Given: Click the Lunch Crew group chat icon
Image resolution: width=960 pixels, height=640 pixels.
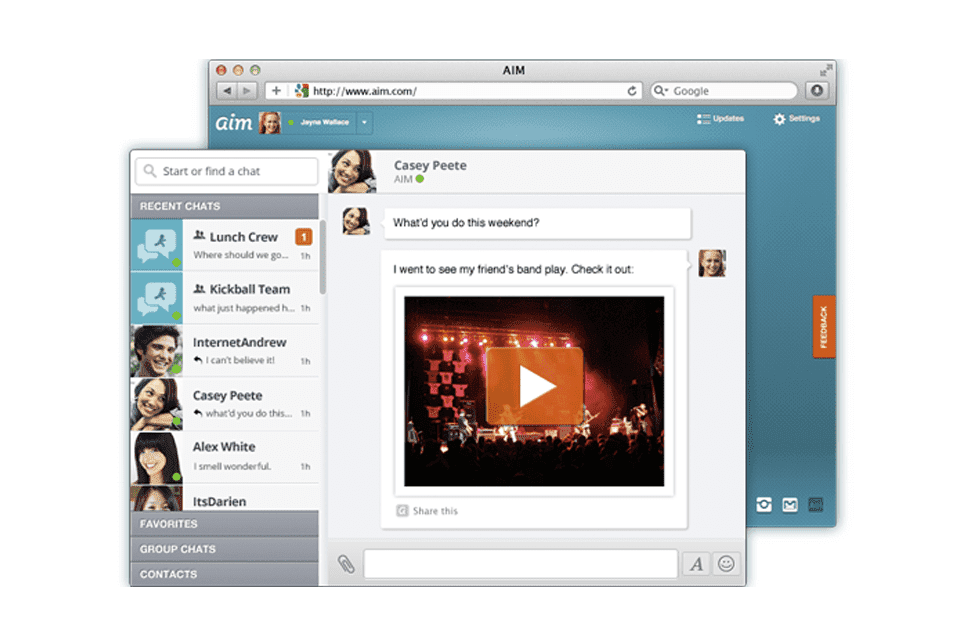Looking at the screenshot, I should point(157,245).
